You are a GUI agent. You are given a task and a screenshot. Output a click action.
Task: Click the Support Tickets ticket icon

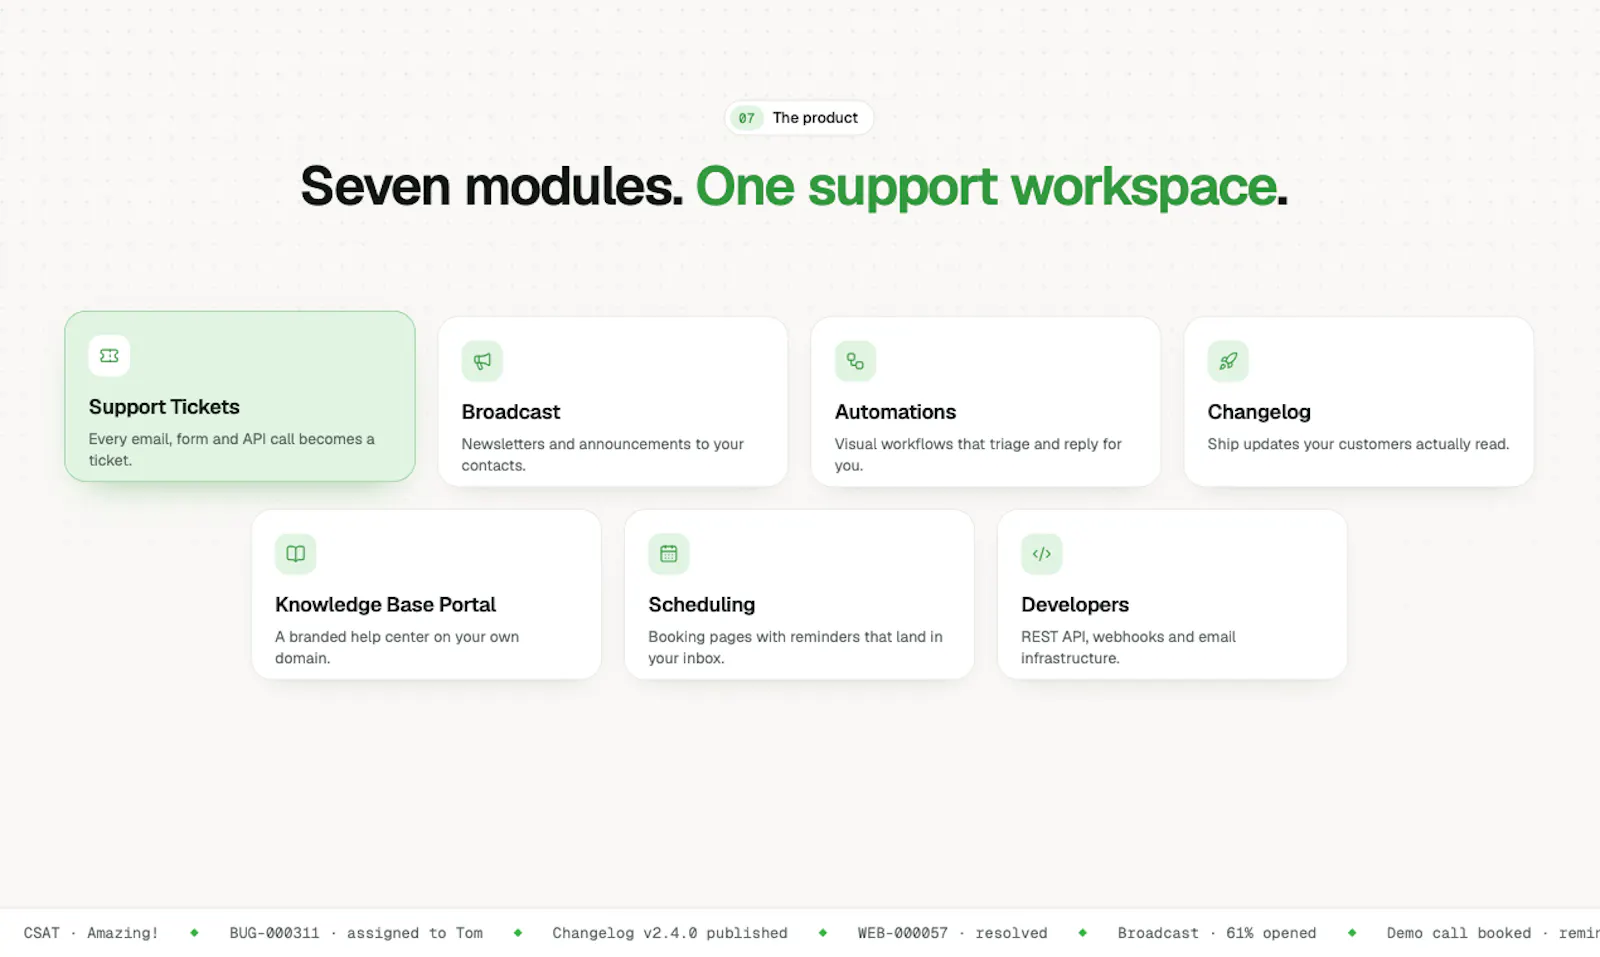[x=109, y=356]
